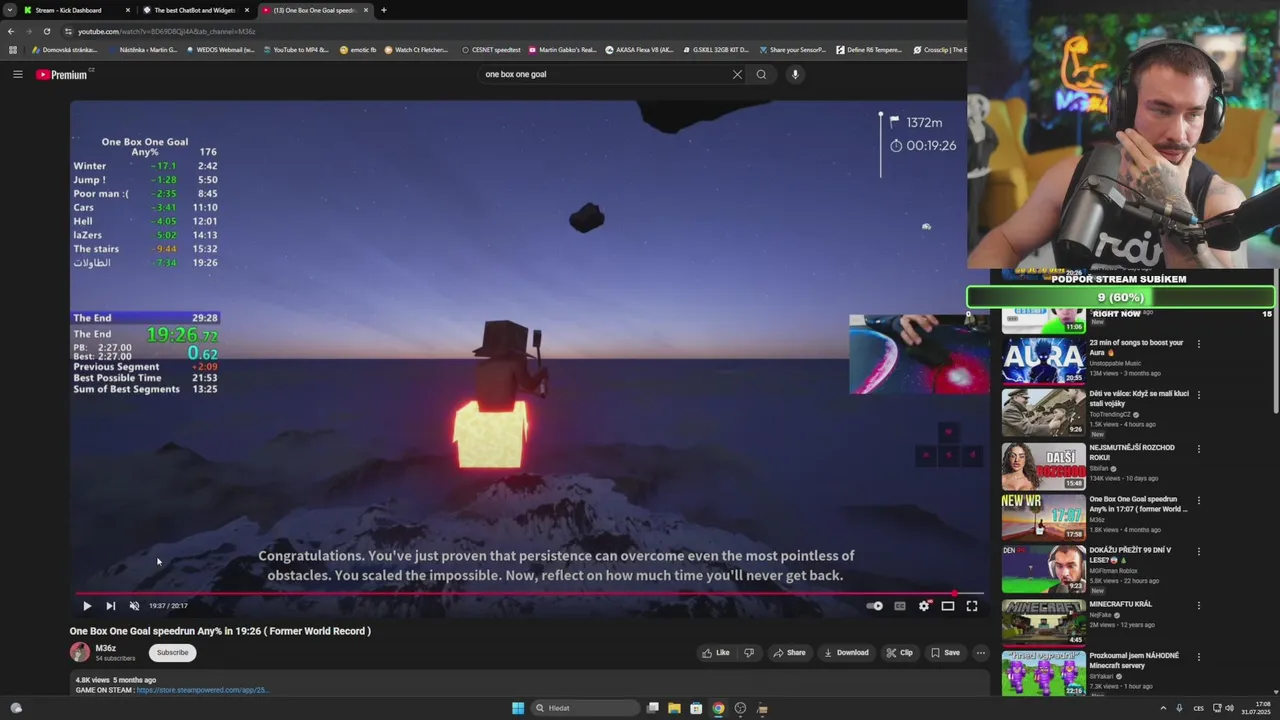
Task: Open the emotic fb bookmark
Action: 358,50
